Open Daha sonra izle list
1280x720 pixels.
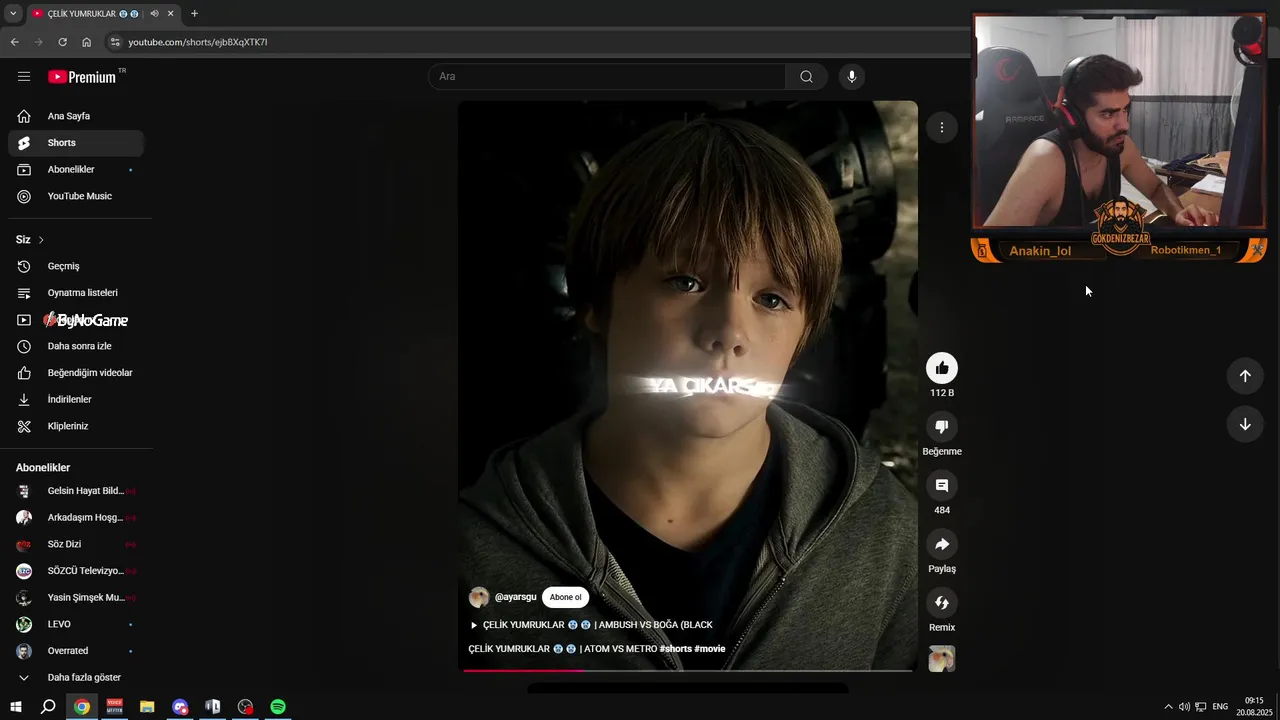(76, 346)
